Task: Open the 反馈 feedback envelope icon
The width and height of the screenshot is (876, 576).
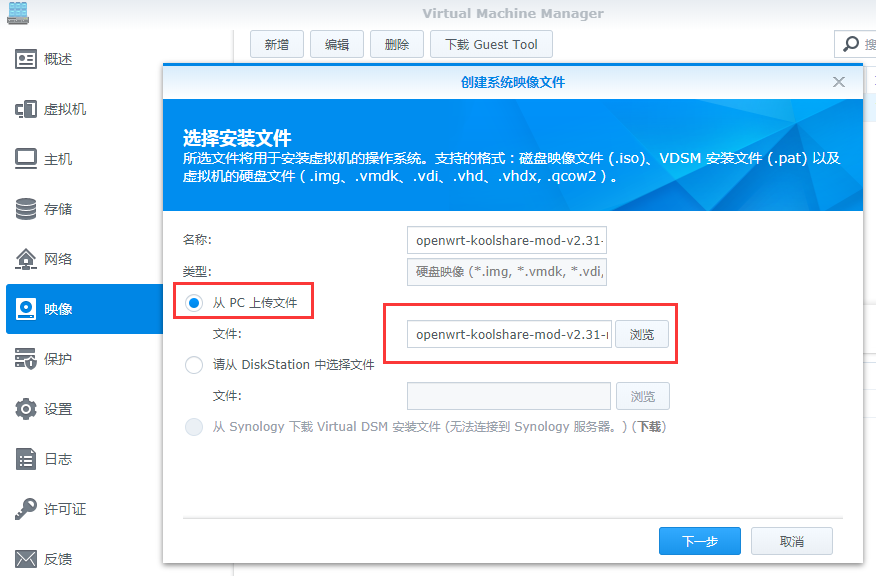Action: coord(26,559)
